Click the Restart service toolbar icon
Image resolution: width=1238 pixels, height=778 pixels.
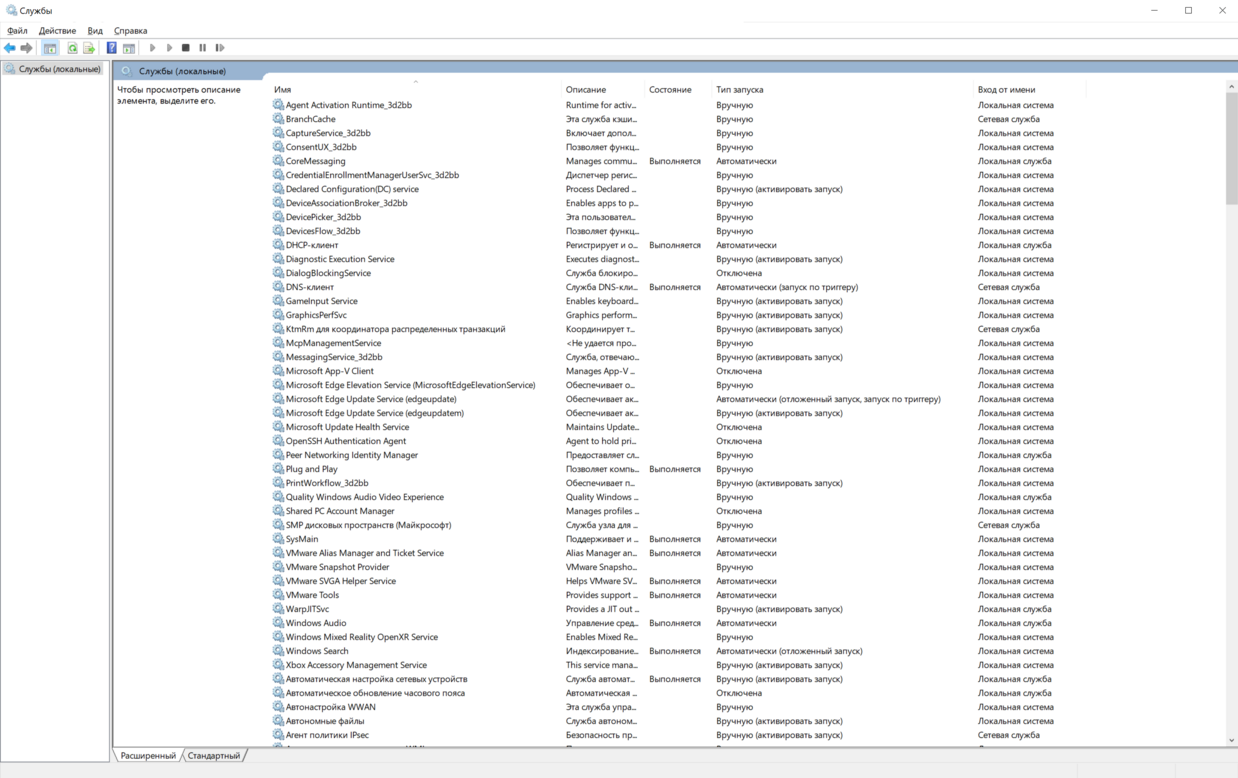tap(220, 48)
